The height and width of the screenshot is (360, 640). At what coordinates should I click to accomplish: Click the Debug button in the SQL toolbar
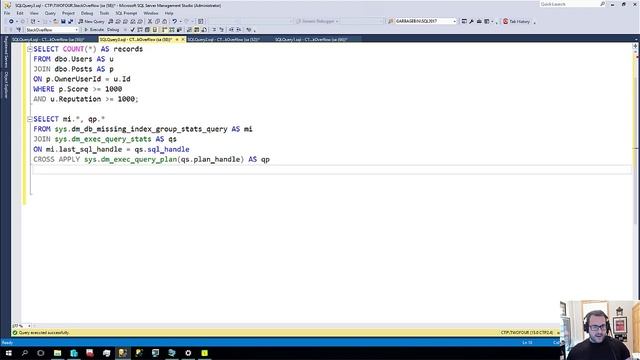113,30
